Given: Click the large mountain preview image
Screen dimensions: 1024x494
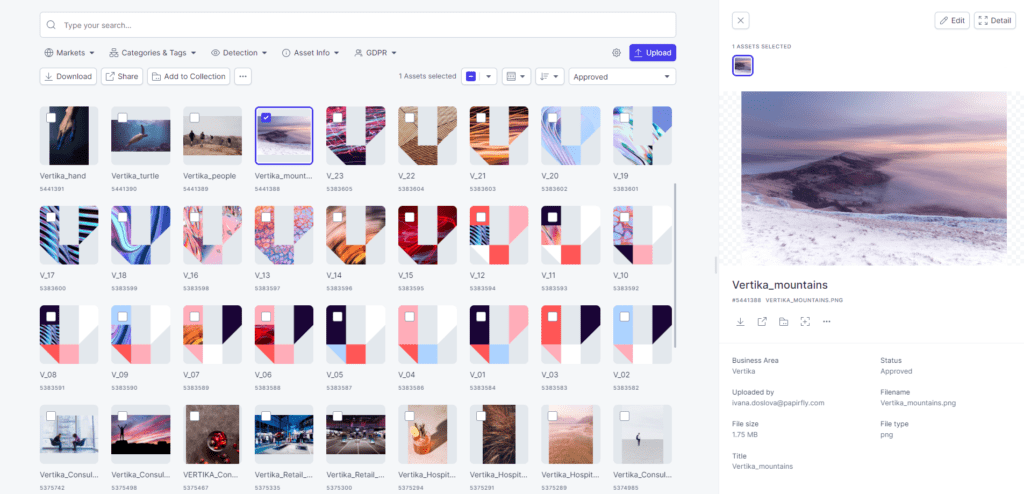Looking at the screenshot, I should 874,178.
